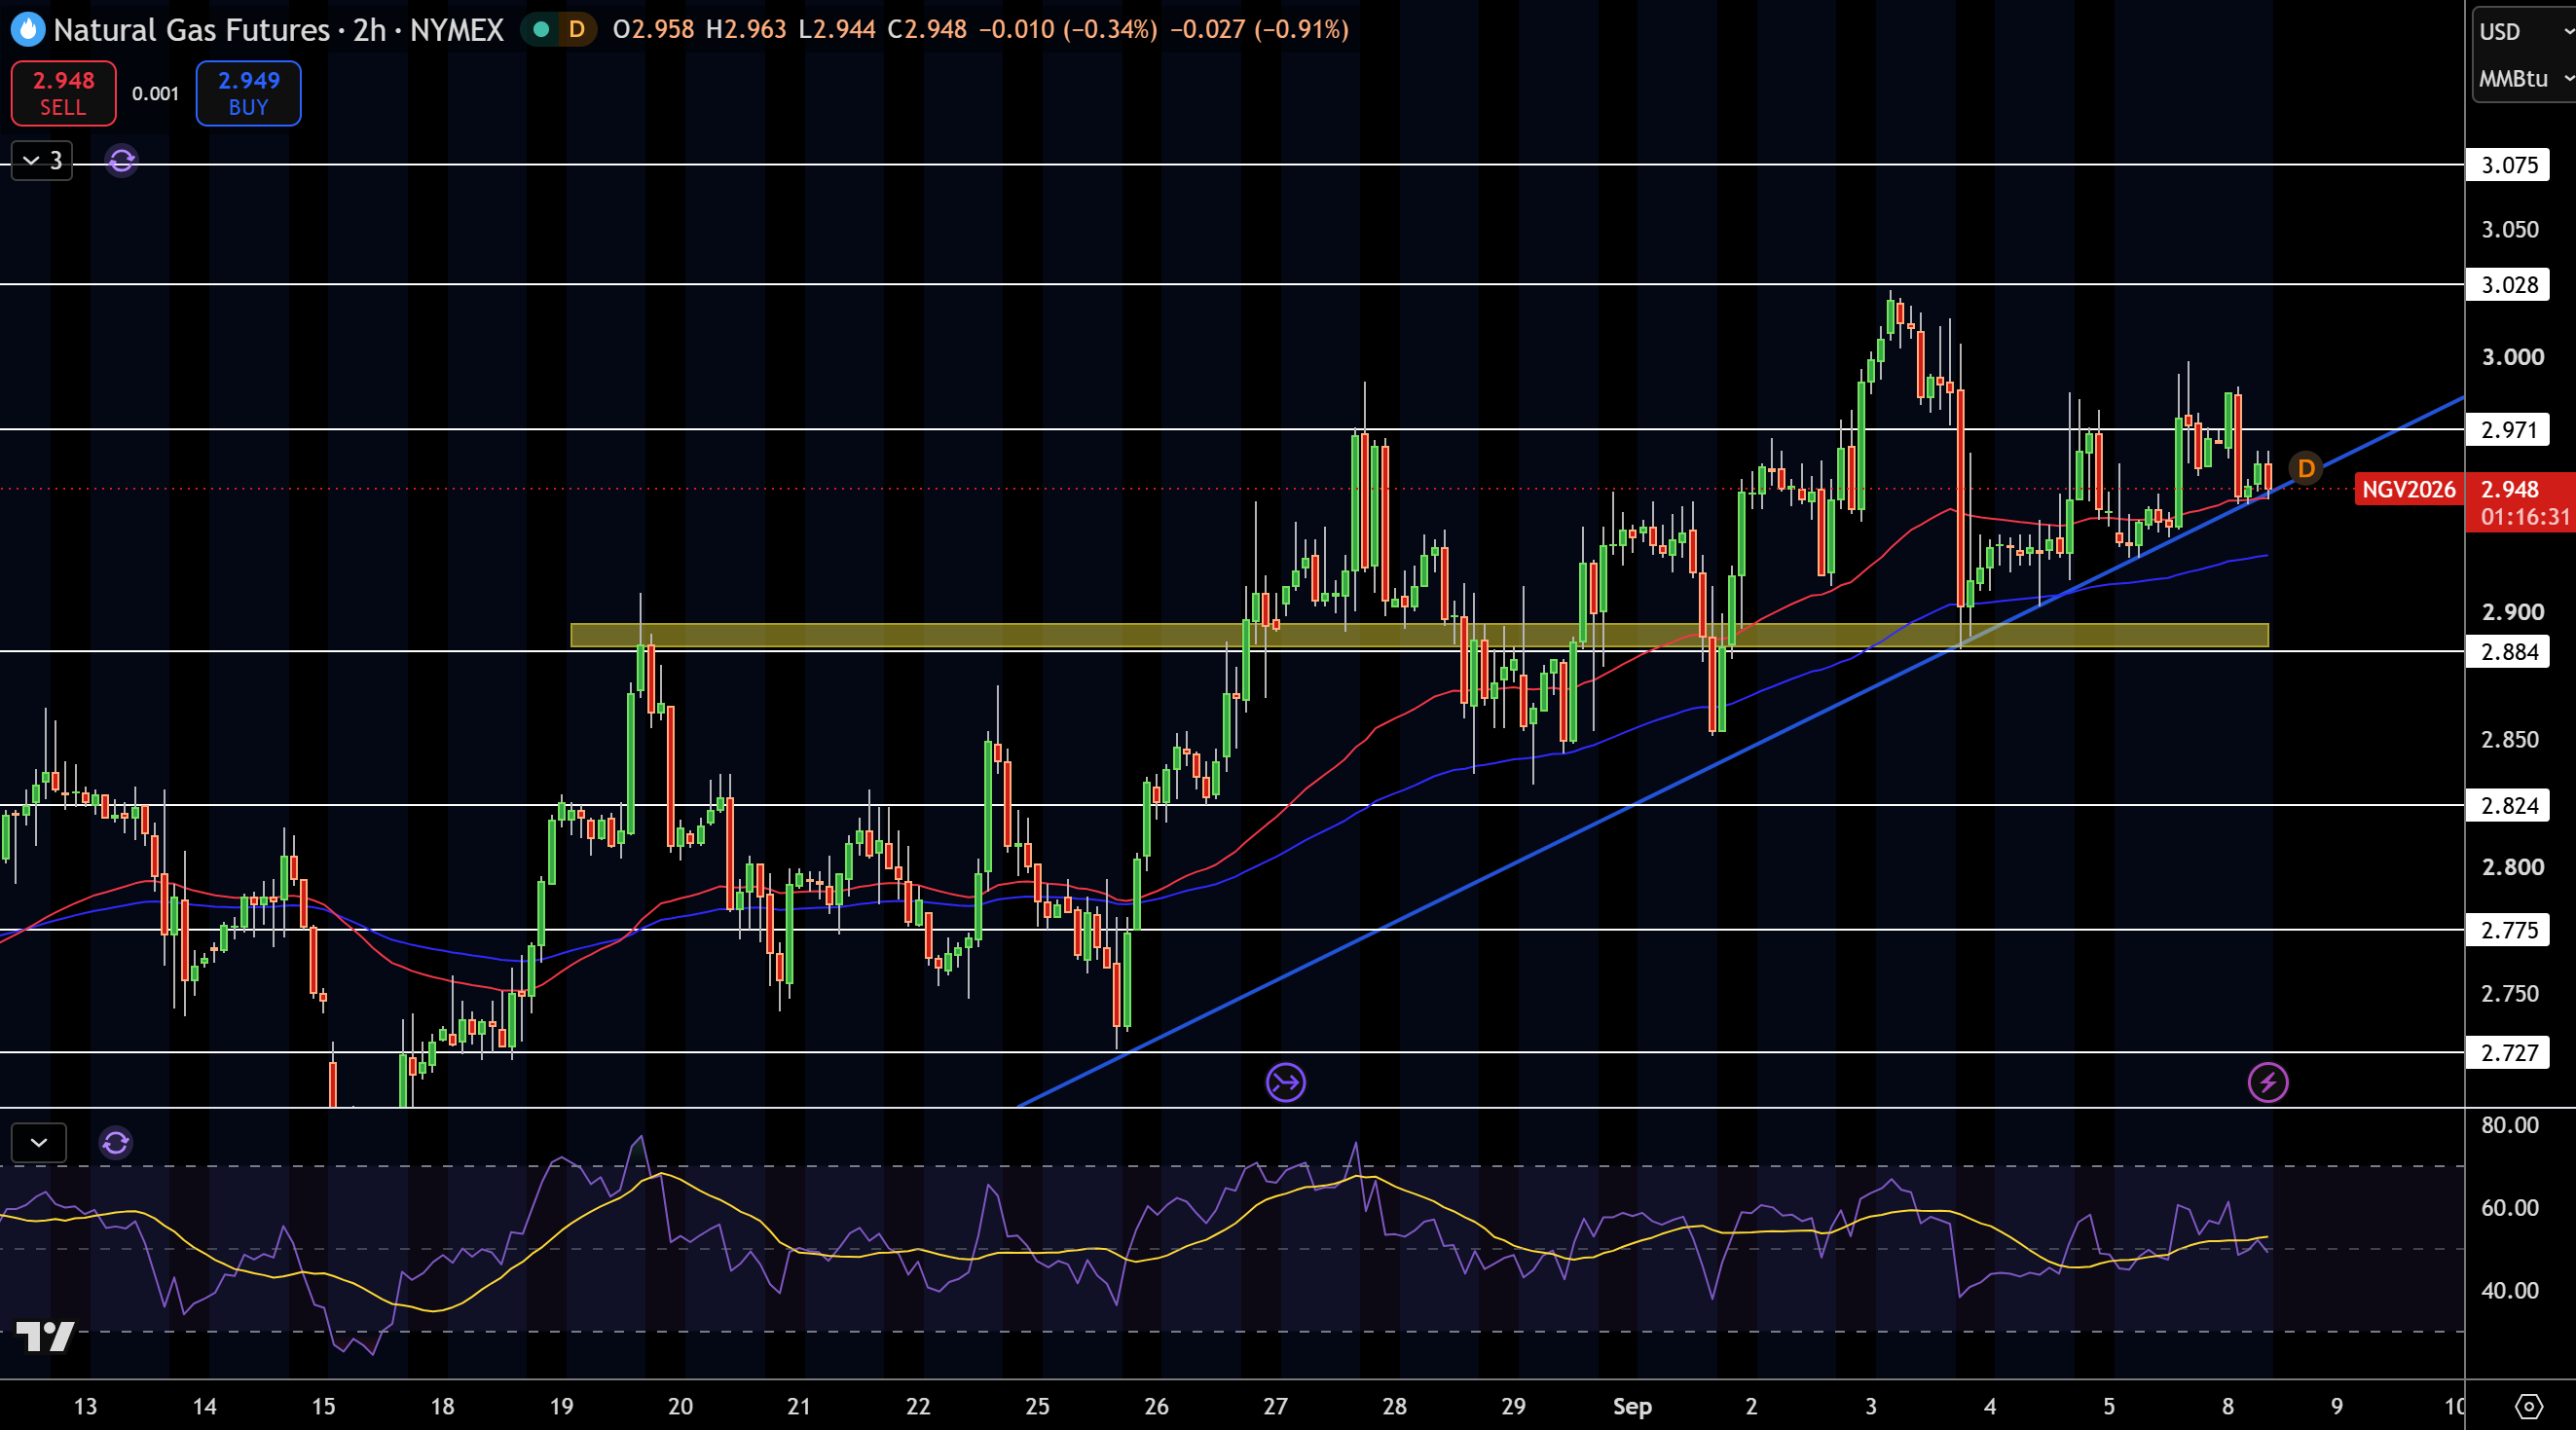
Task: Open the contract rollover event marker
Action: (1285, 1082)
